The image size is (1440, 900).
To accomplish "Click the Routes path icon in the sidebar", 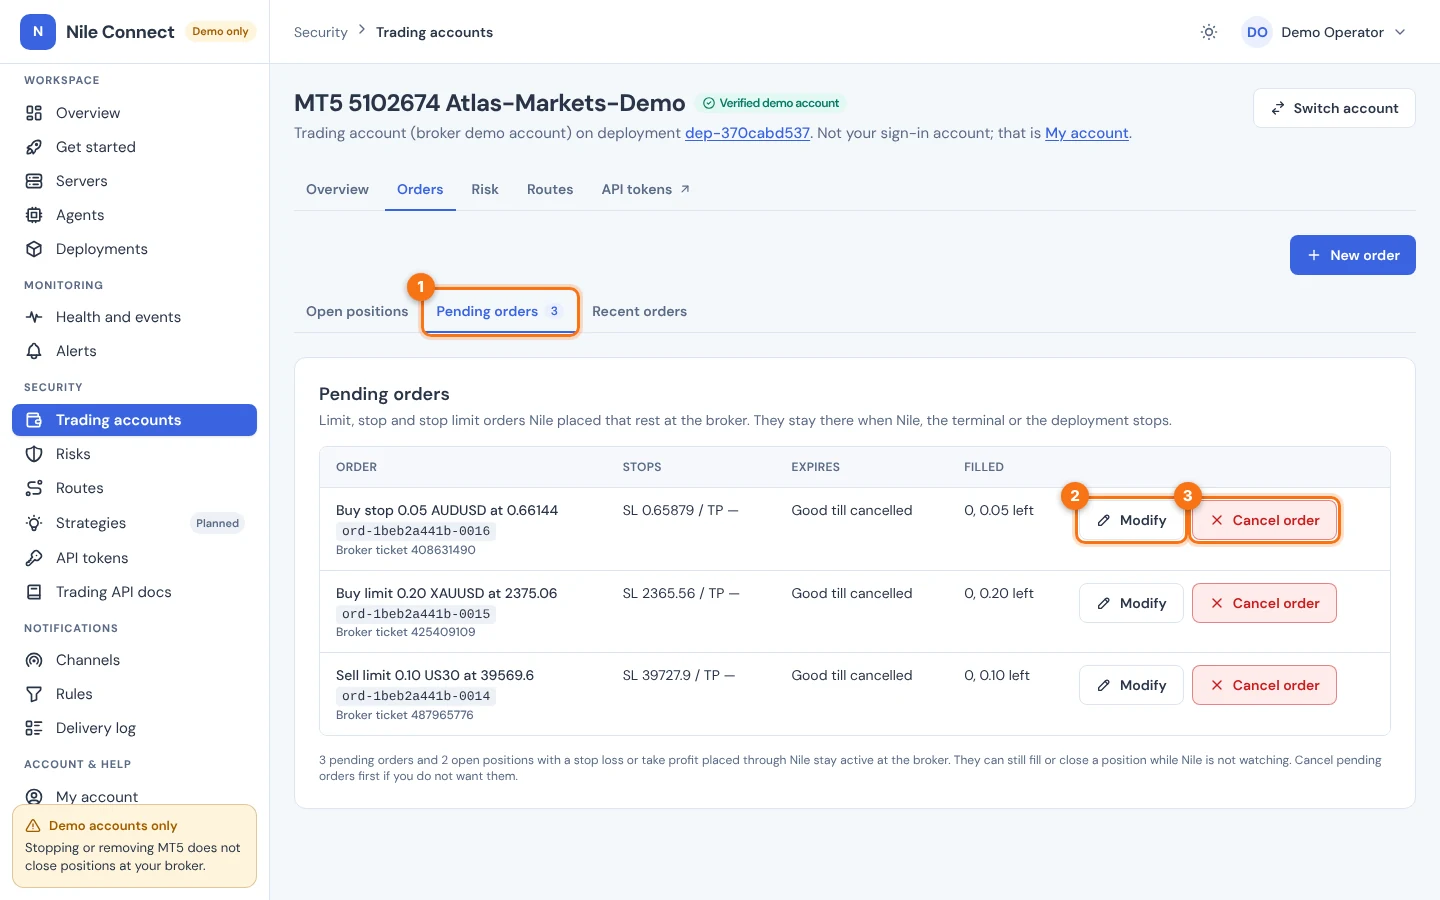I will [34, 488].
